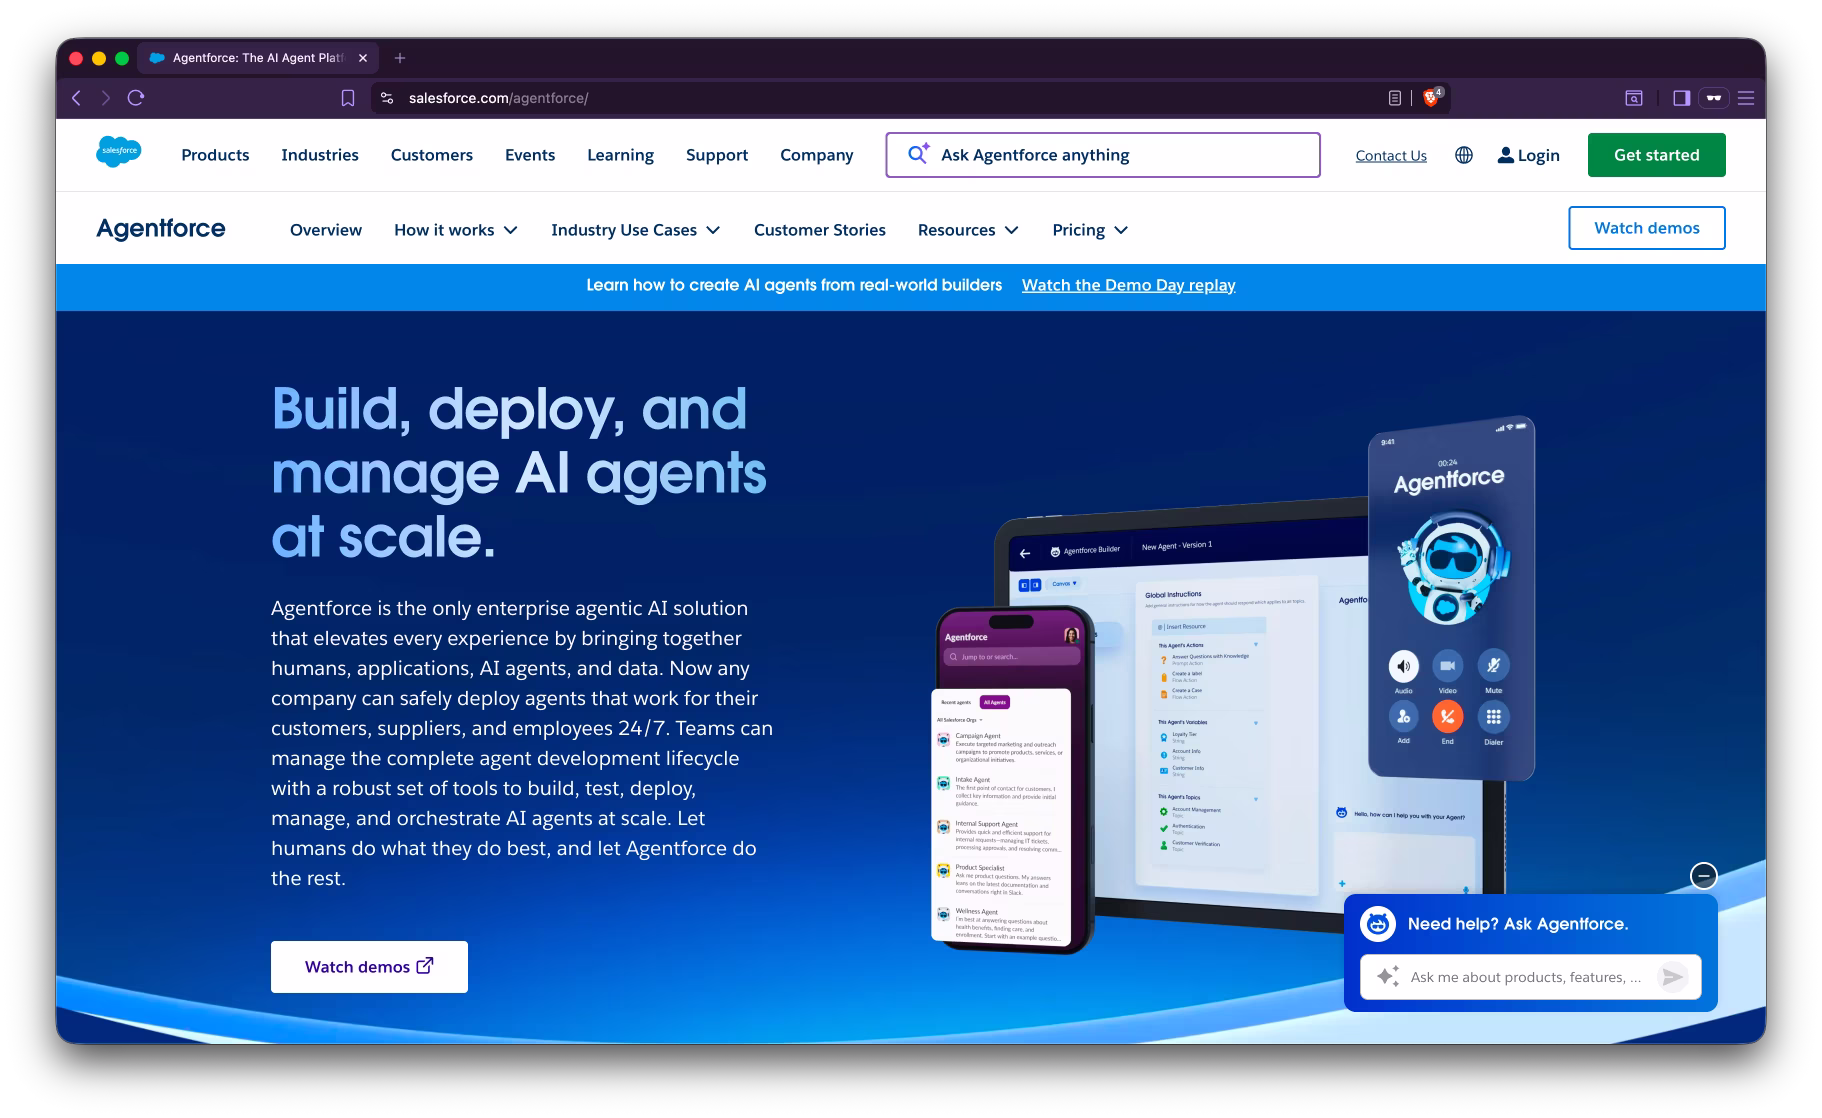Click the Agentforce heading logo
Screen dimensions: 1822x1118
(x=161, y=229)
